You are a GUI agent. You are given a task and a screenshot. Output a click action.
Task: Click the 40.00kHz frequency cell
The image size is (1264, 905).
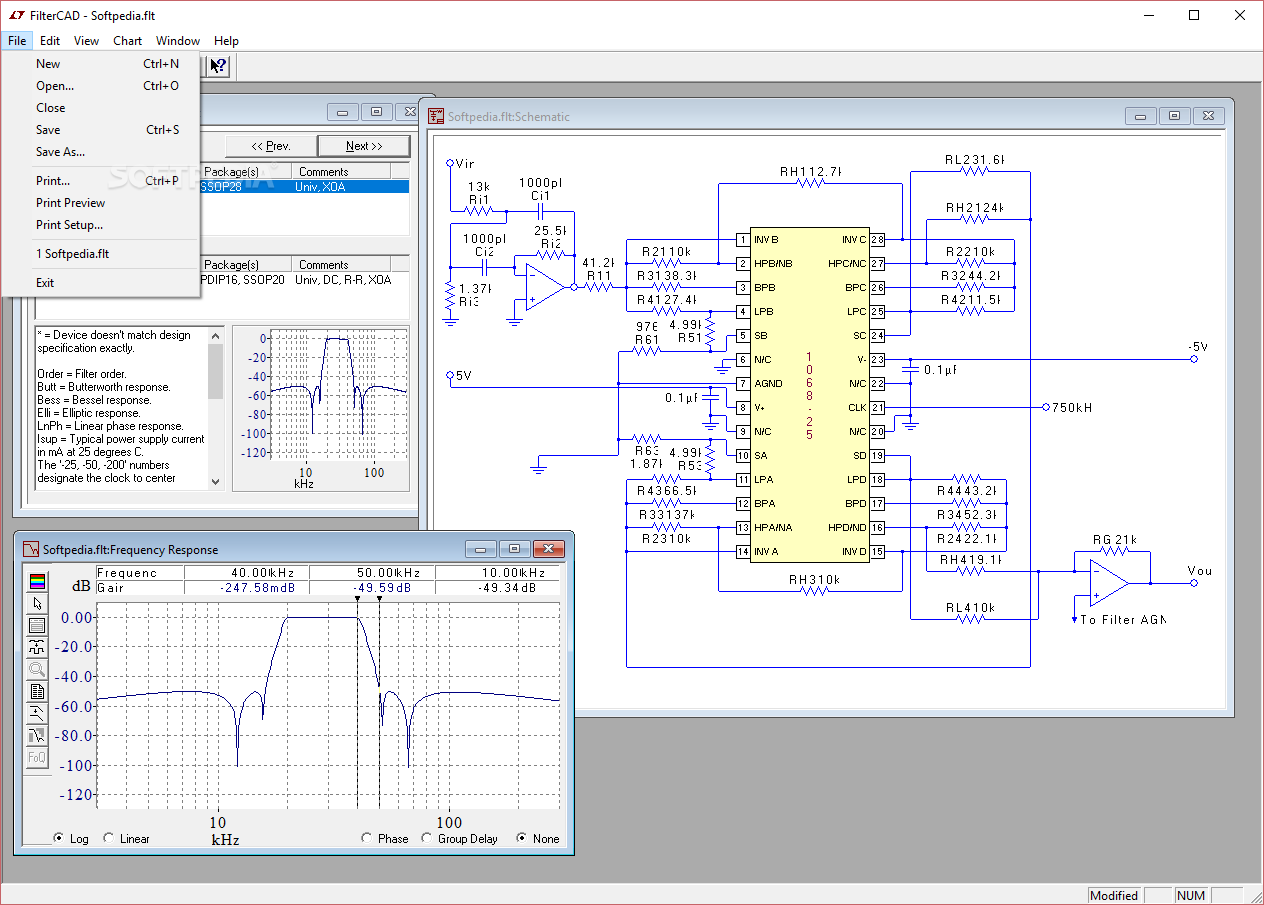tap(246, 573)
